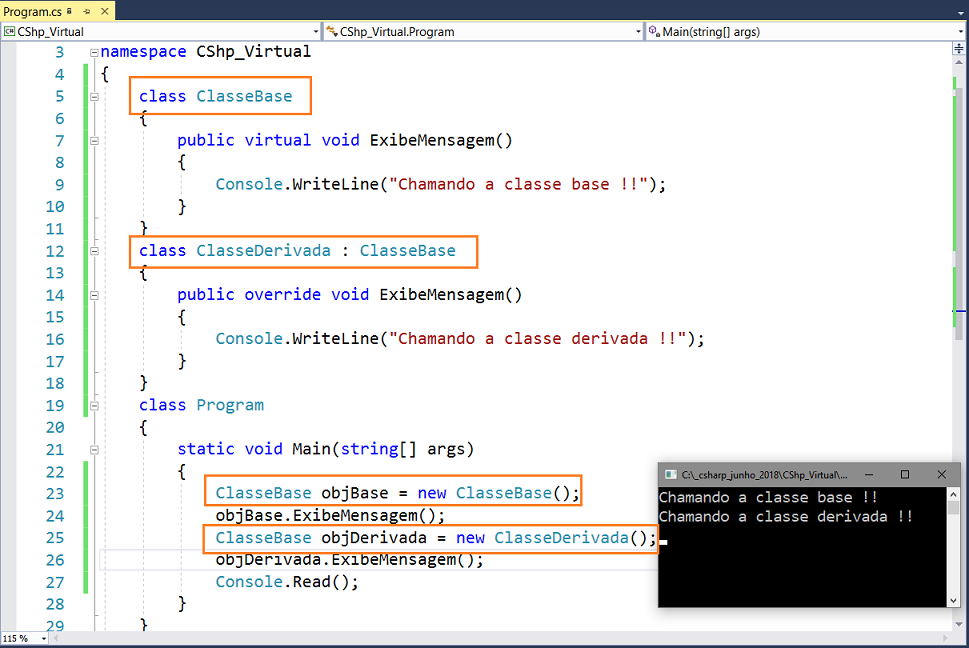The width and height of the screenshot is (969, 648).
Task: Click "objDerivada.ExibeMensagem();" on line 26
Action: click(349, 560)
